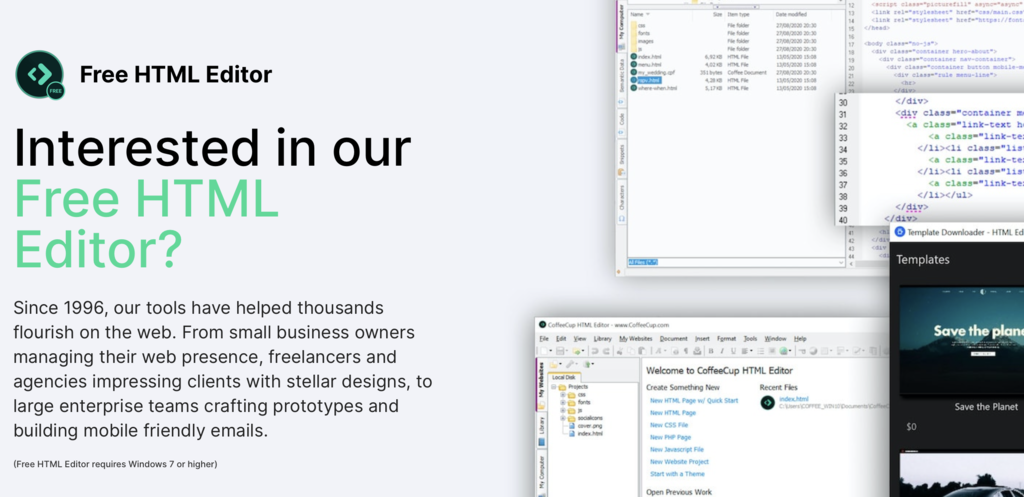Sort file list by Date modified header

point(792,14)
